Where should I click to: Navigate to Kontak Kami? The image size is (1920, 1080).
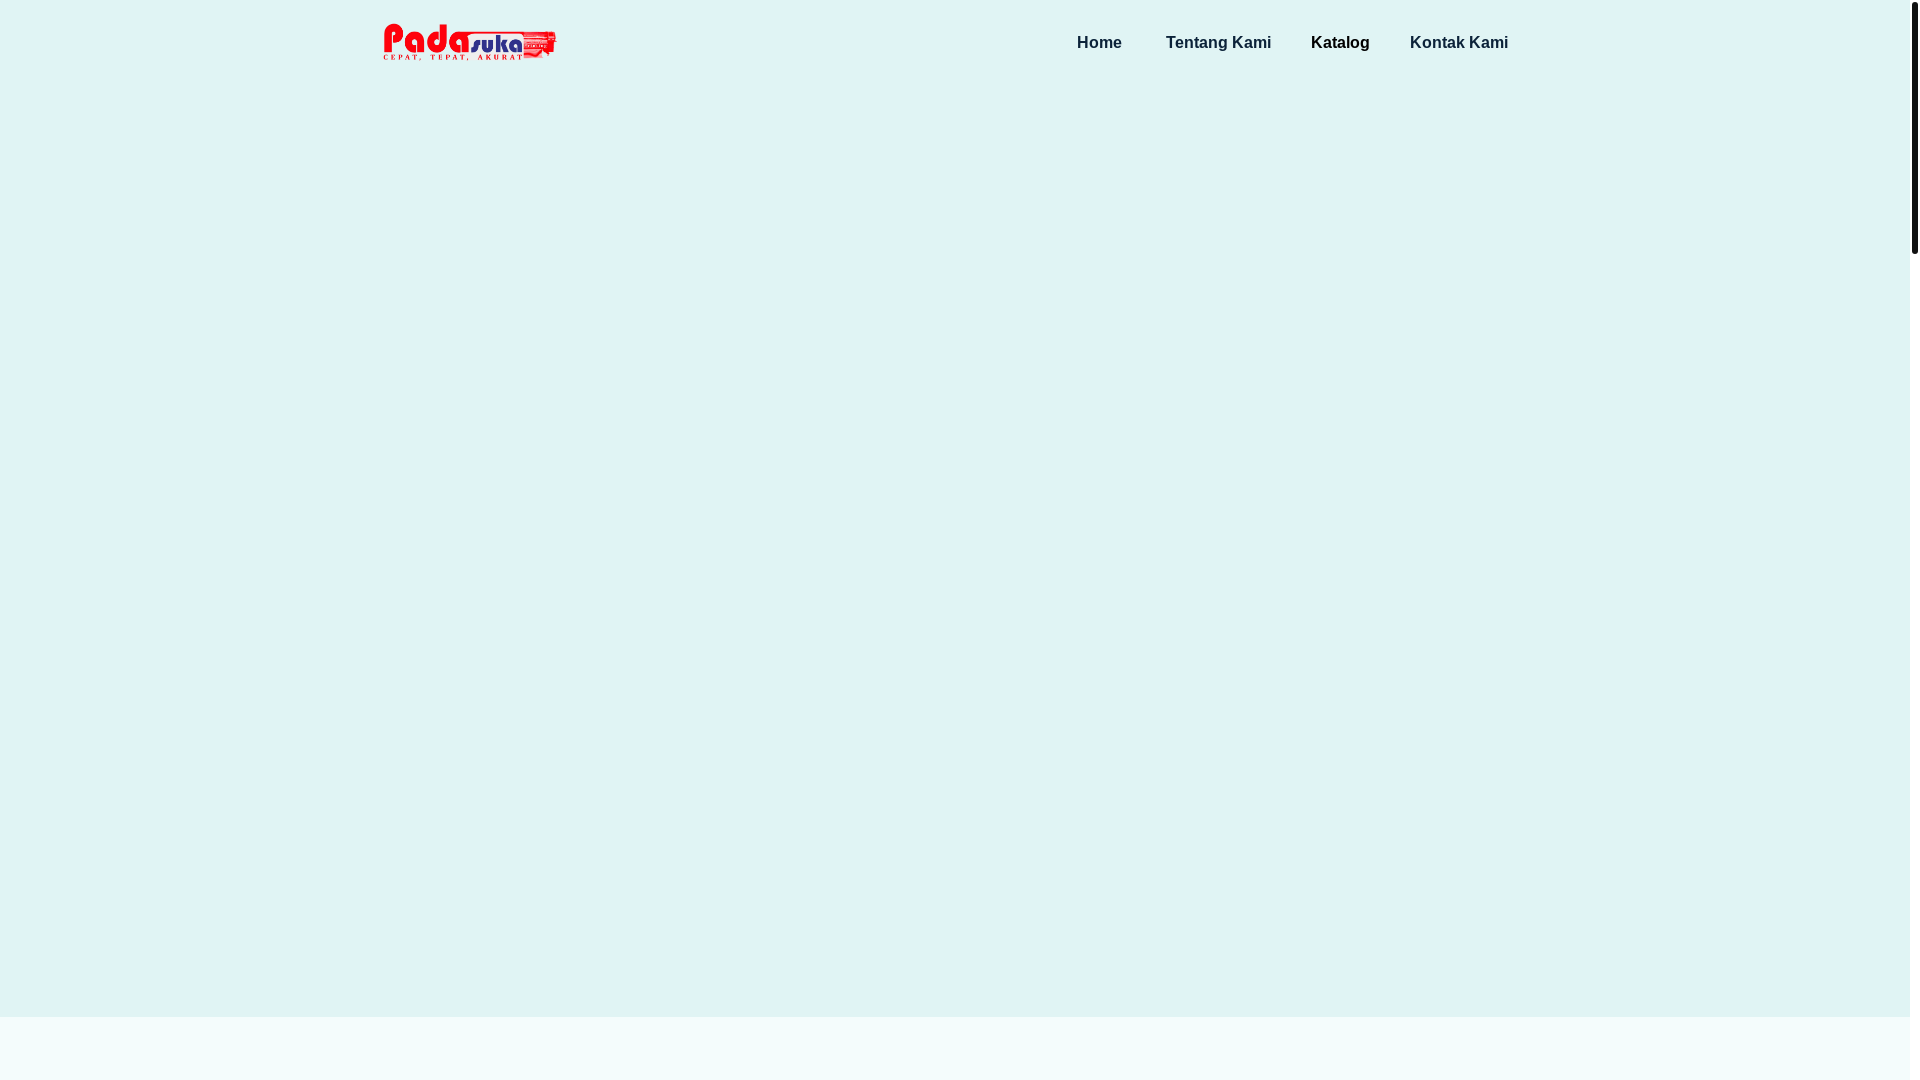pos(1459,43)
